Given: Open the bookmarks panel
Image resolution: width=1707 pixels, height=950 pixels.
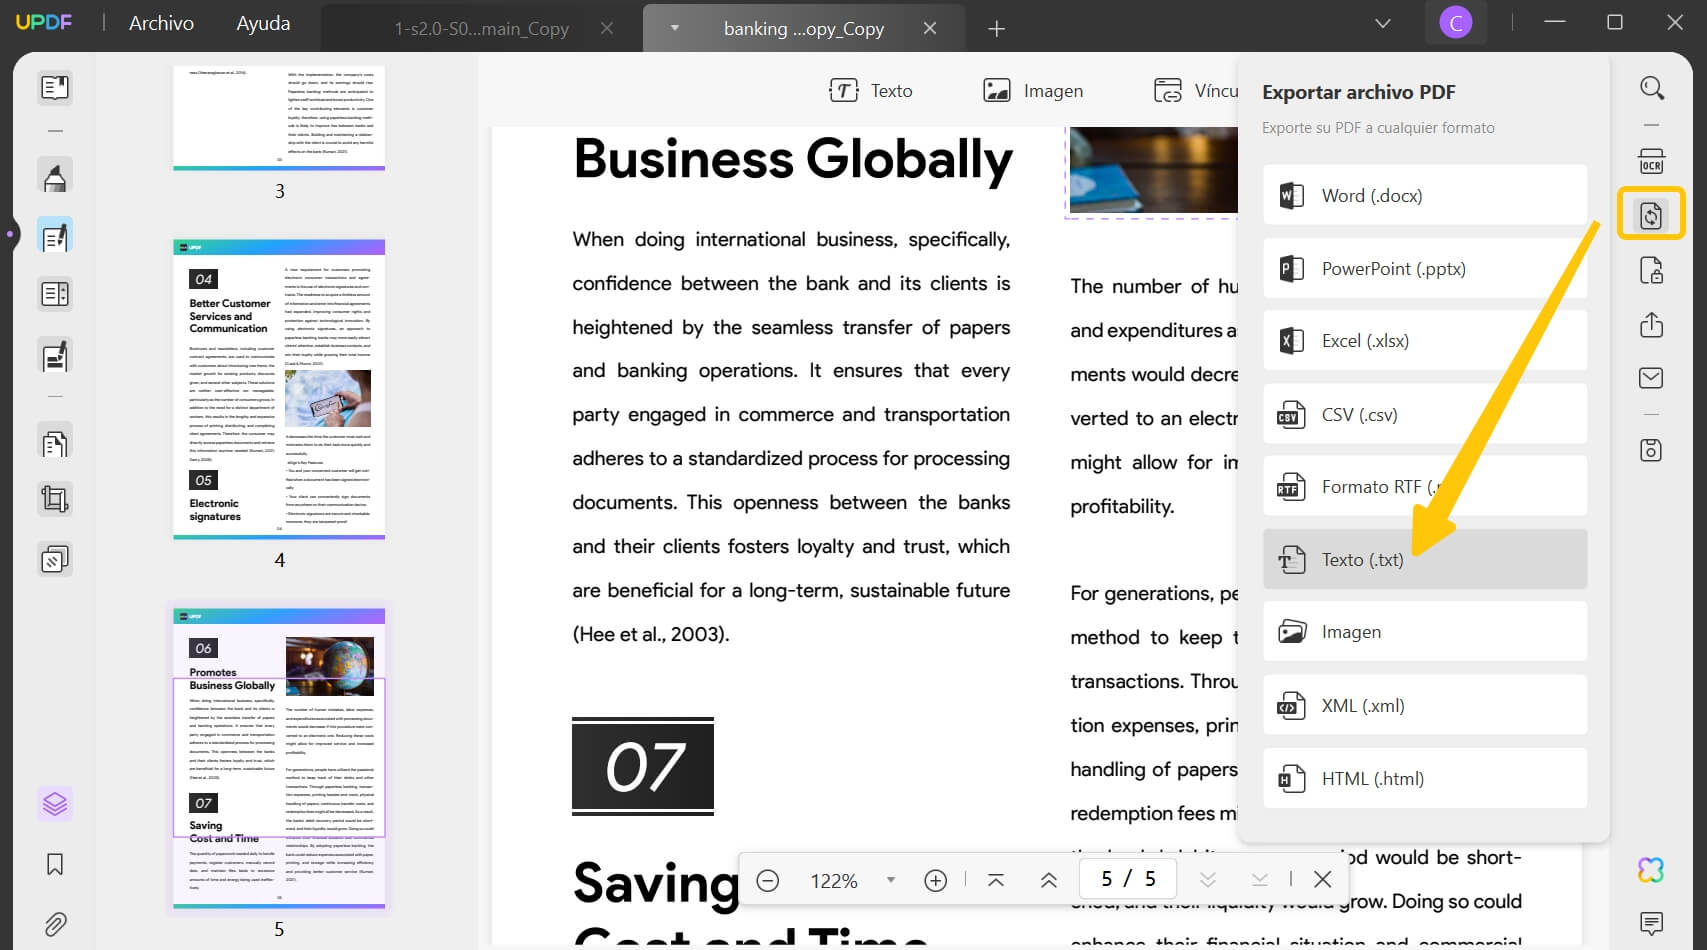Looking at the screenshot, I should [x=55, y=864].
